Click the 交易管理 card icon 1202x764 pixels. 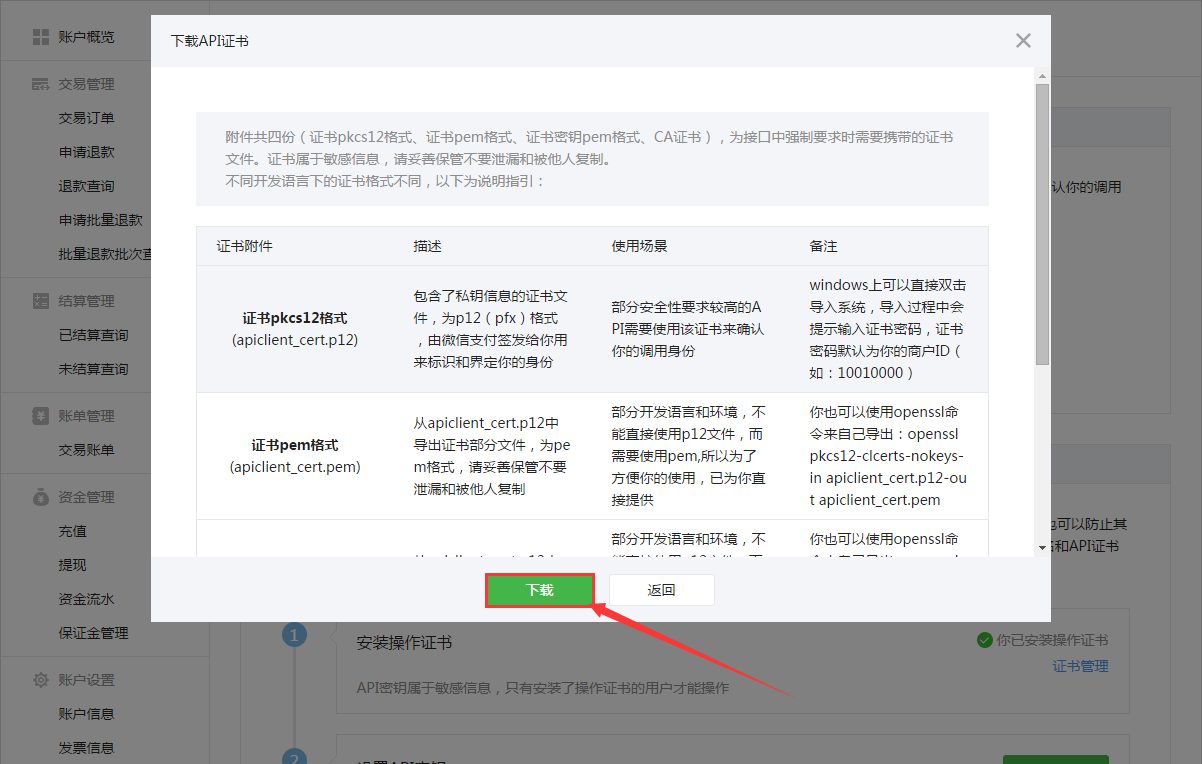[41, 84]
